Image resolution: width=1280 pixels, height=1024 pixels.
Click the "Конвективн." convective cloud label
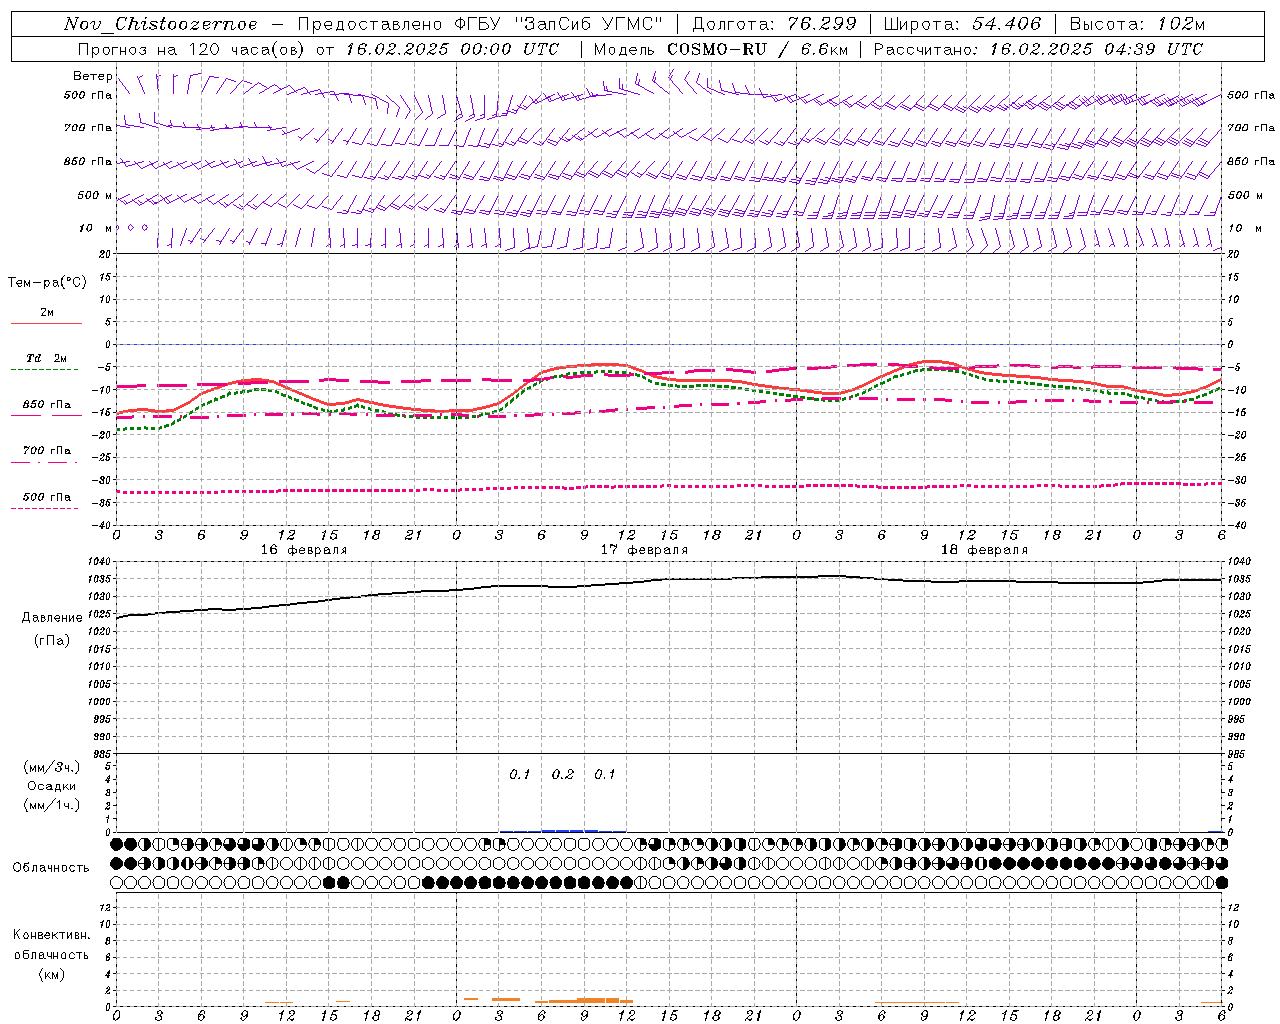[x=51, y=935]
